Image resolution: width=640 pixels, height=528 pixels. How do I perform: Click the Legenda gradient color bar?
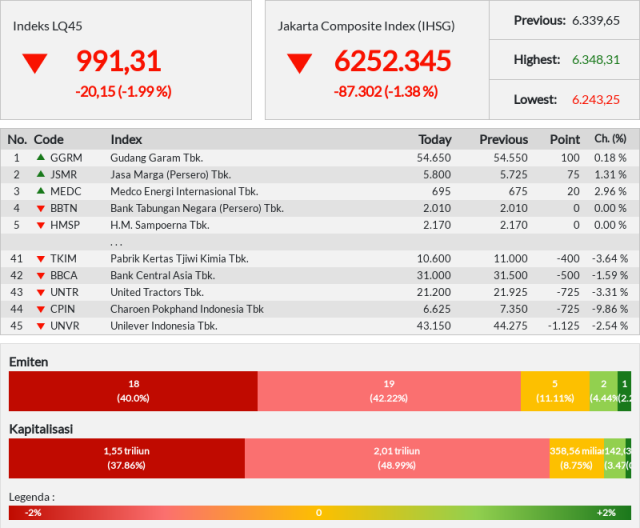coord(320,513)
